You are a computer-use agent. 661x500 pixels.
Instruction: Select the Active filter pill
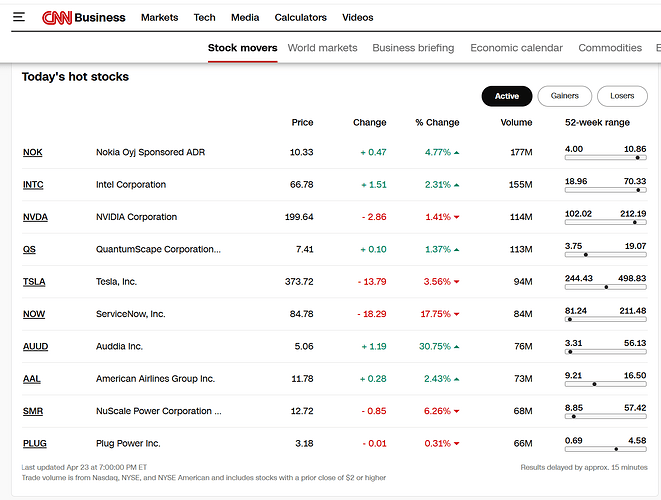[x=507, y=96]
